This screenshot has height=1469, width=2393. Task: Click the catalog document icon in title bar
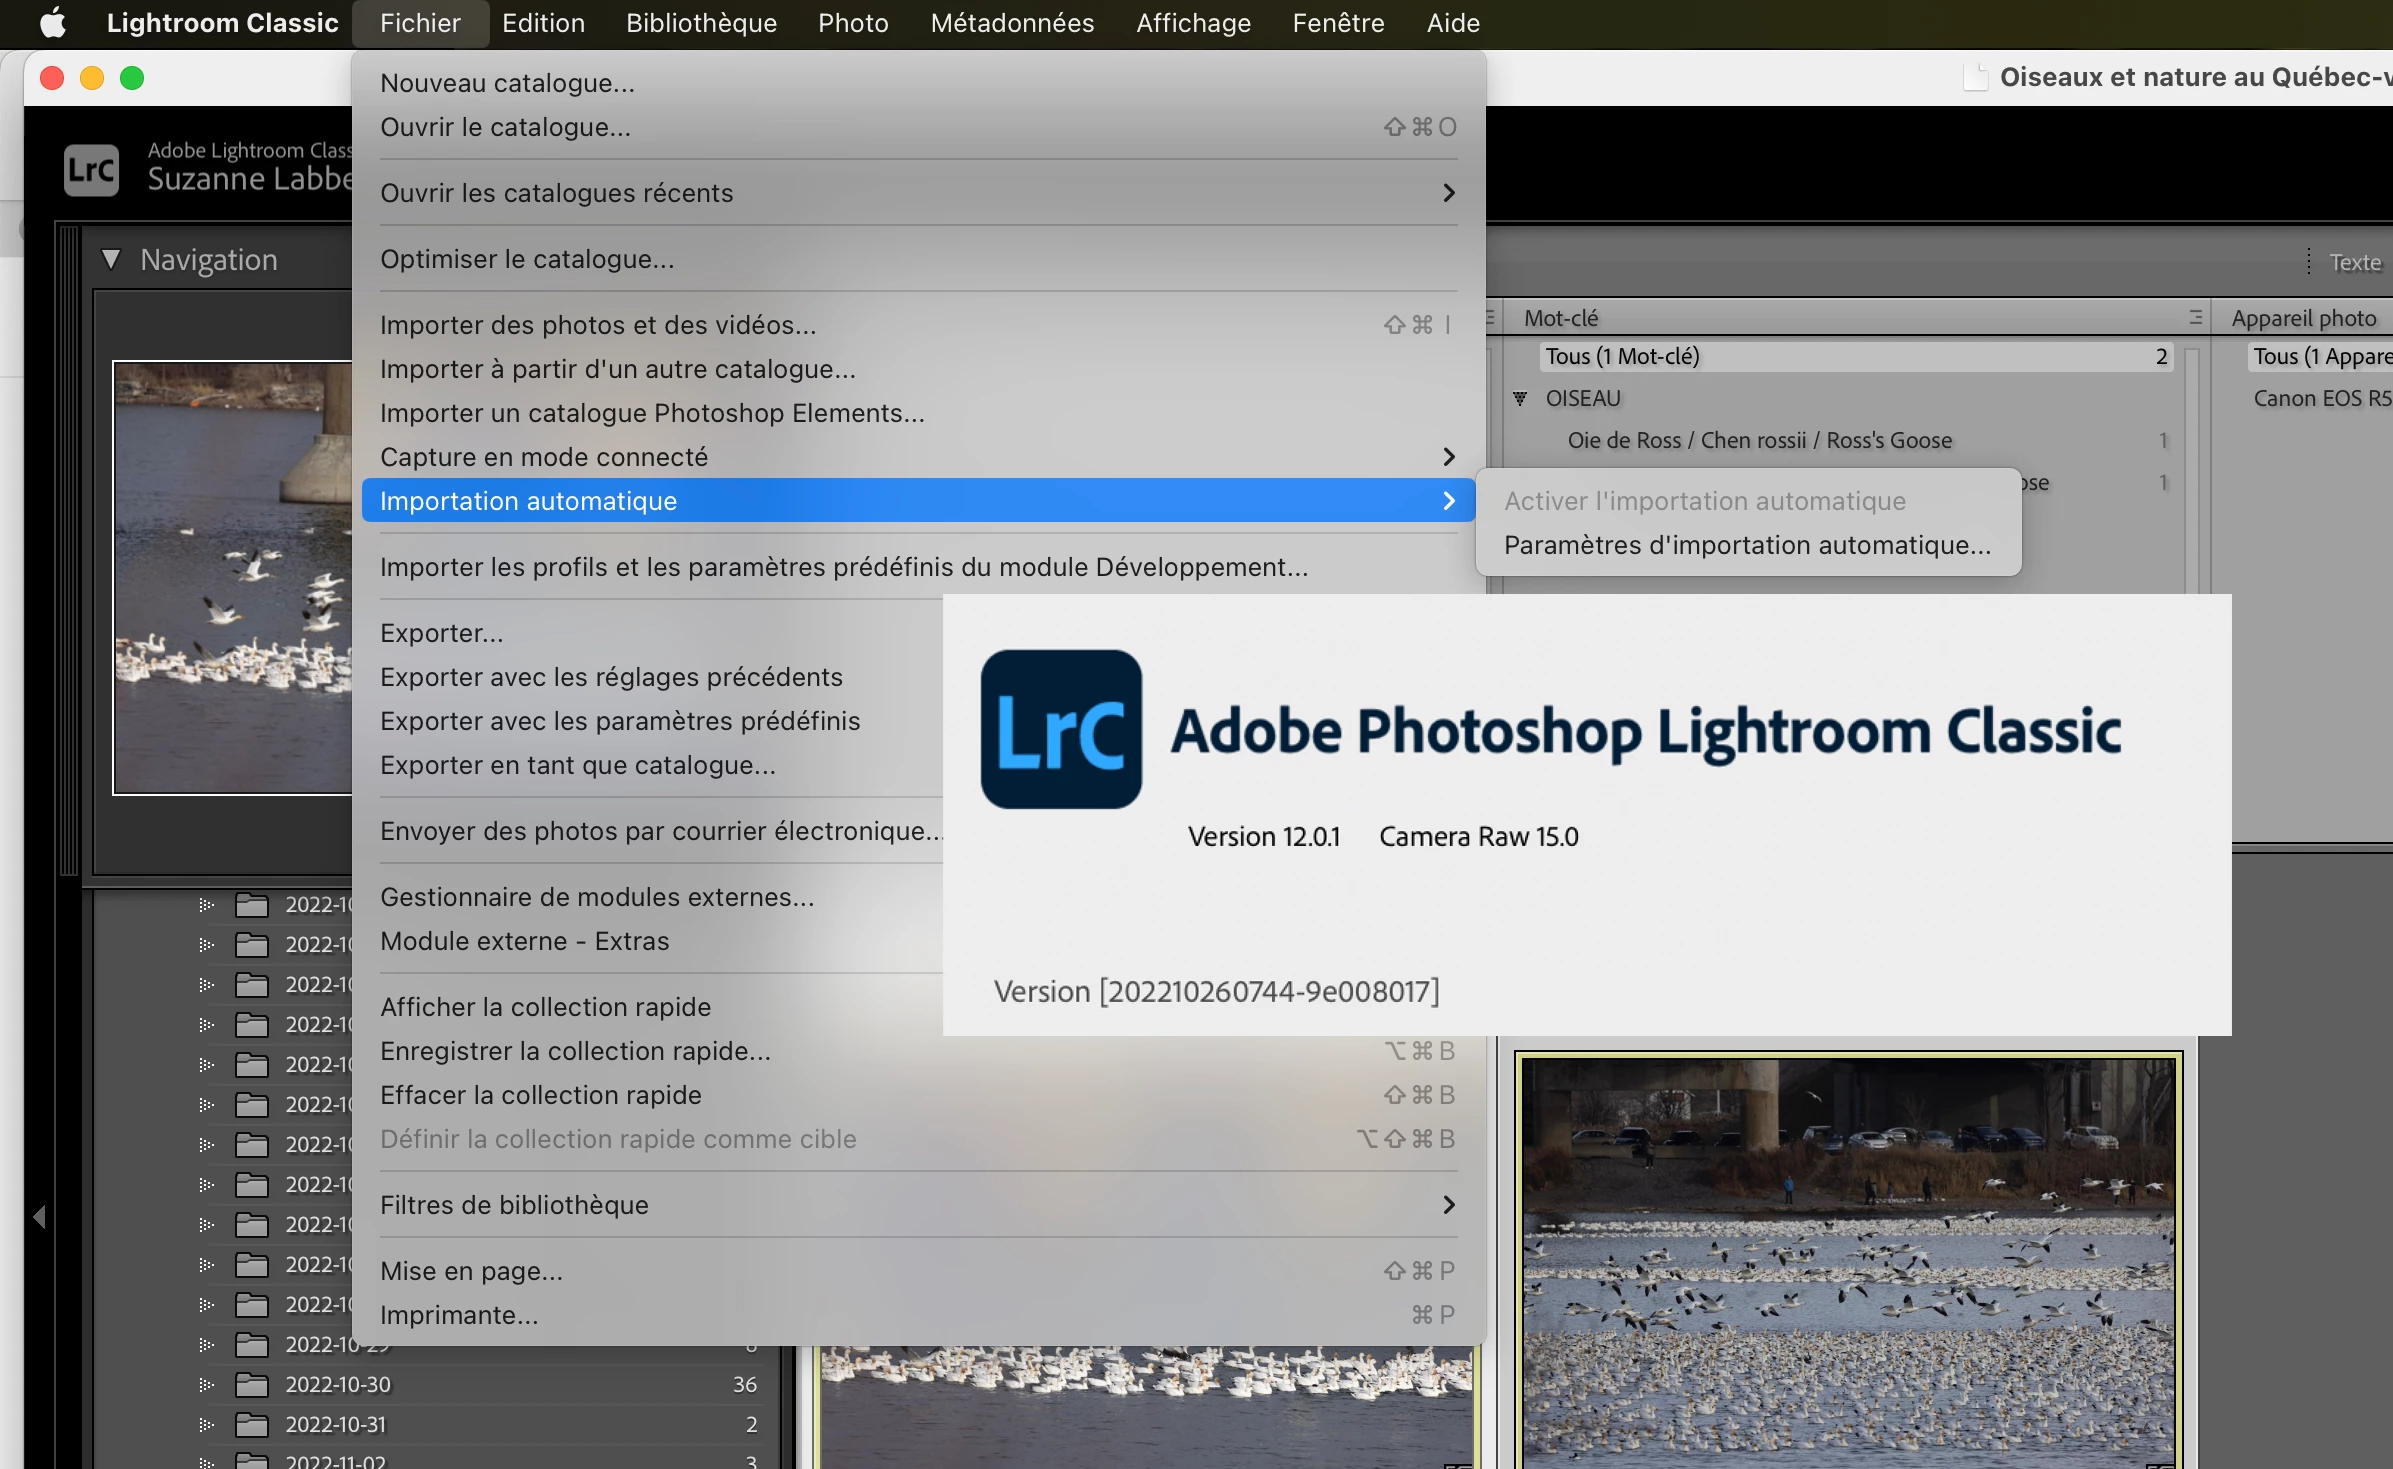click(x=1975, y=78)
